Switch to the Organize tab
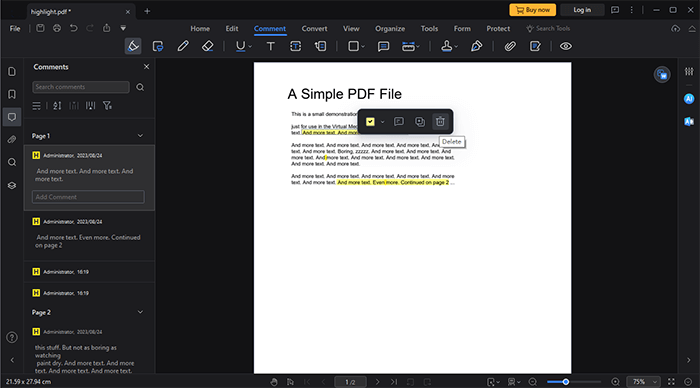 pos(390,29)
